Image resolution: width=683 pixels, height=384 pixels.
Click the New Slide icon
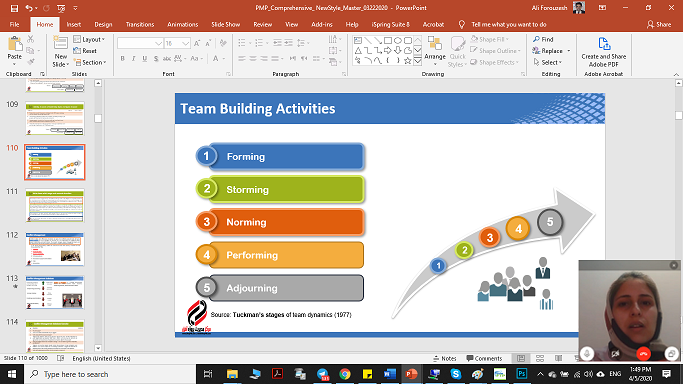60,45
